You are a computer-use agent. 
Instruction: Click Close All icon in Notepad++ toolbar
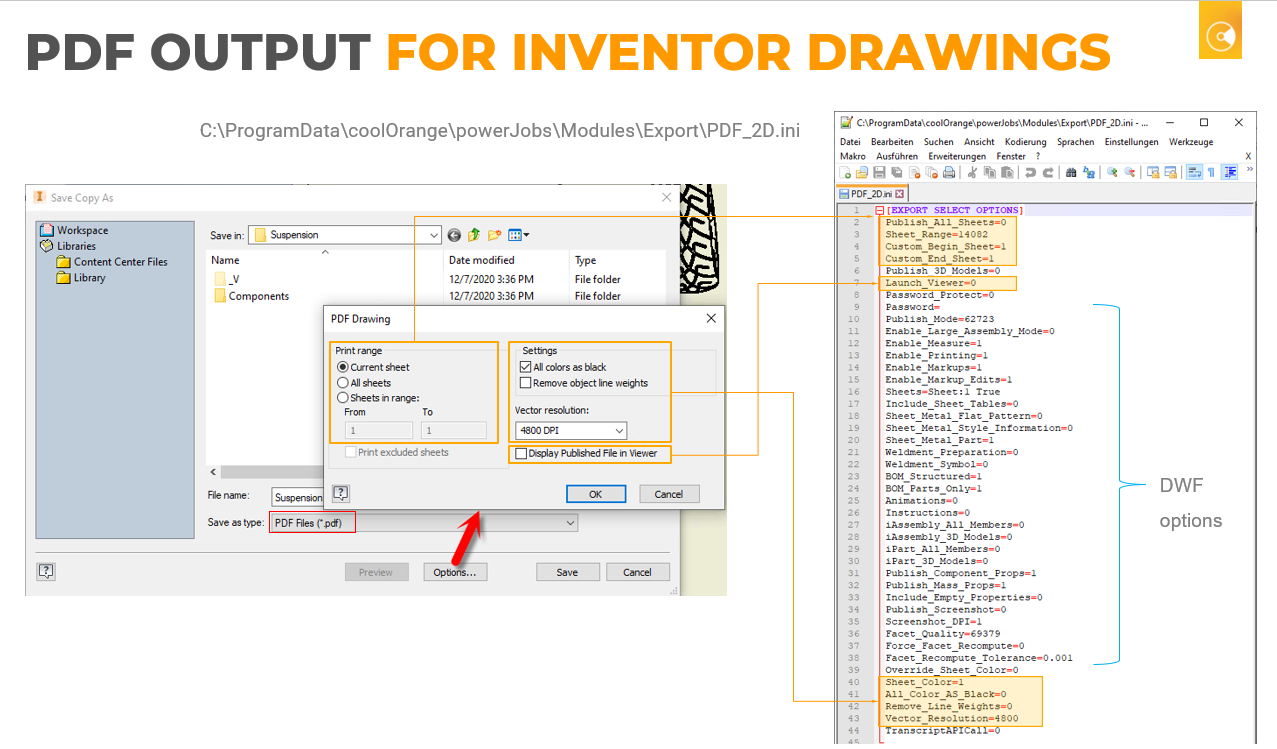(x=932, y=172)
